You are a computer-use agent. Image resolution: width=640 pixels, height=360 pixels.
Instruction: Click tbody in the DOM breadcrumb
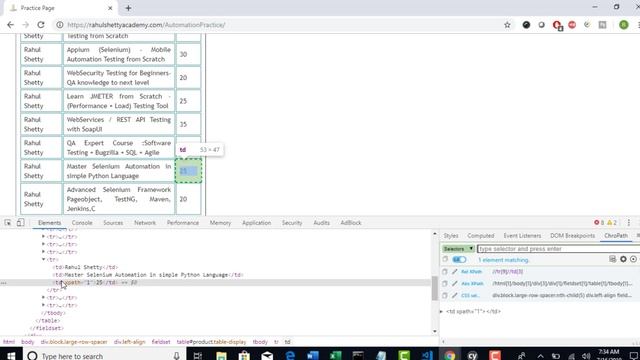click(260, 342)
